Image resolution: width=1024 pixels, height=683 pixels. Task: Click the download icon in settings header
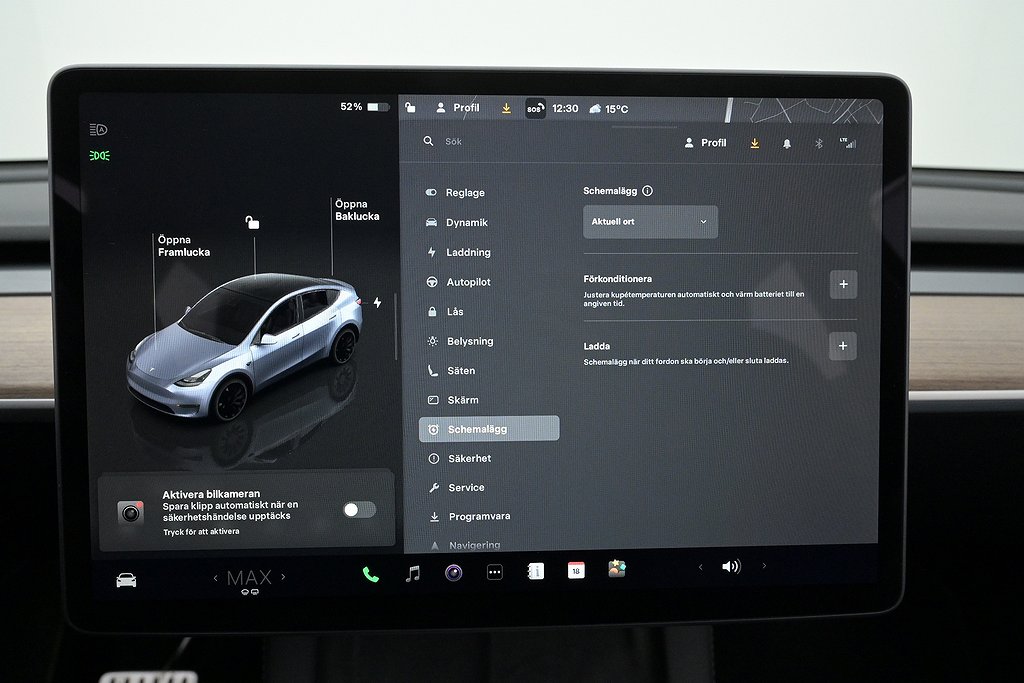point(755,143)
